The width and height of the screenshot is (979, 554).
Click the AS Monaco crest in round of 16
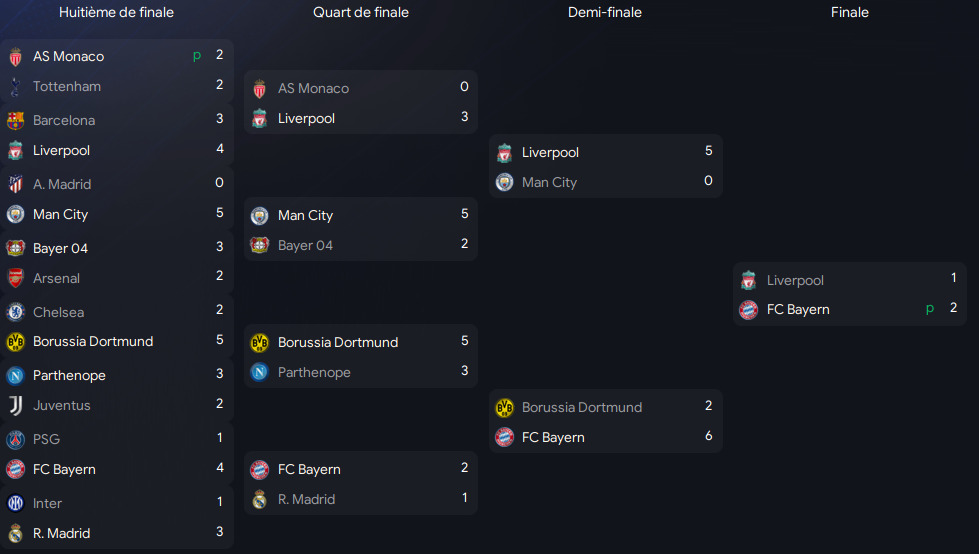point(15,57)
